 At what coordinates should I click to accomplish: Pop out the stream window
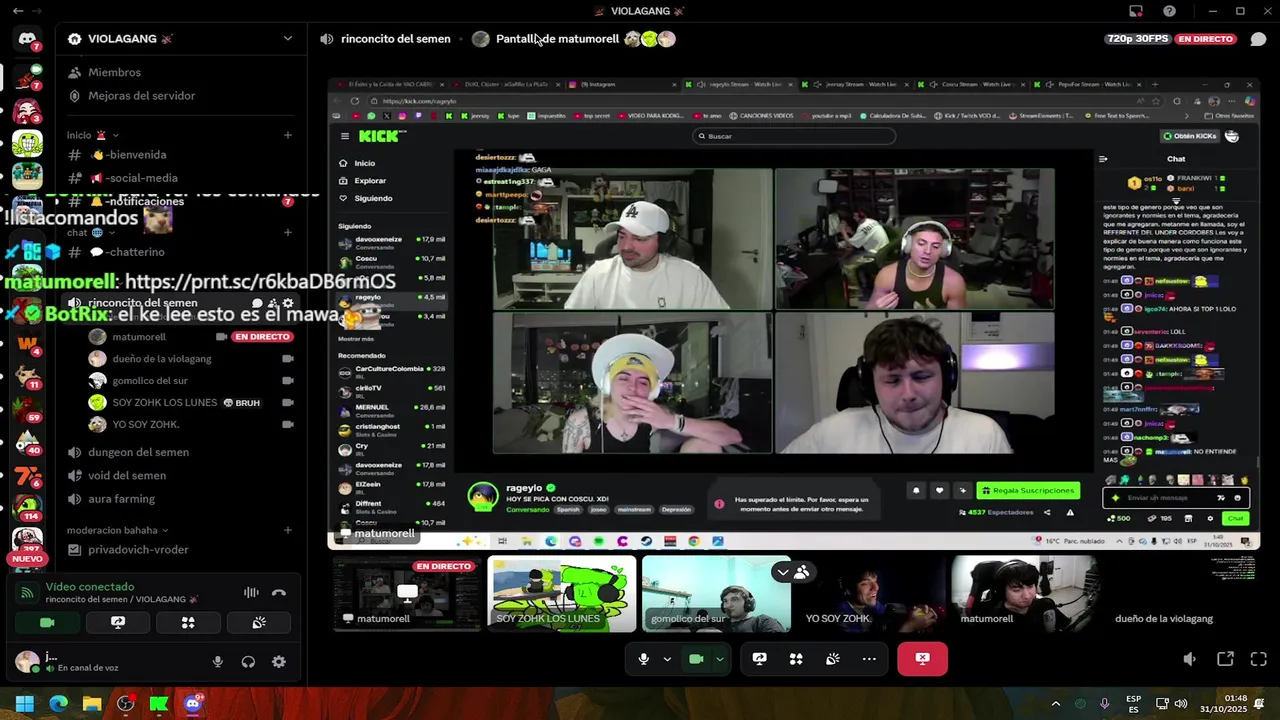tap(1225, 659)
